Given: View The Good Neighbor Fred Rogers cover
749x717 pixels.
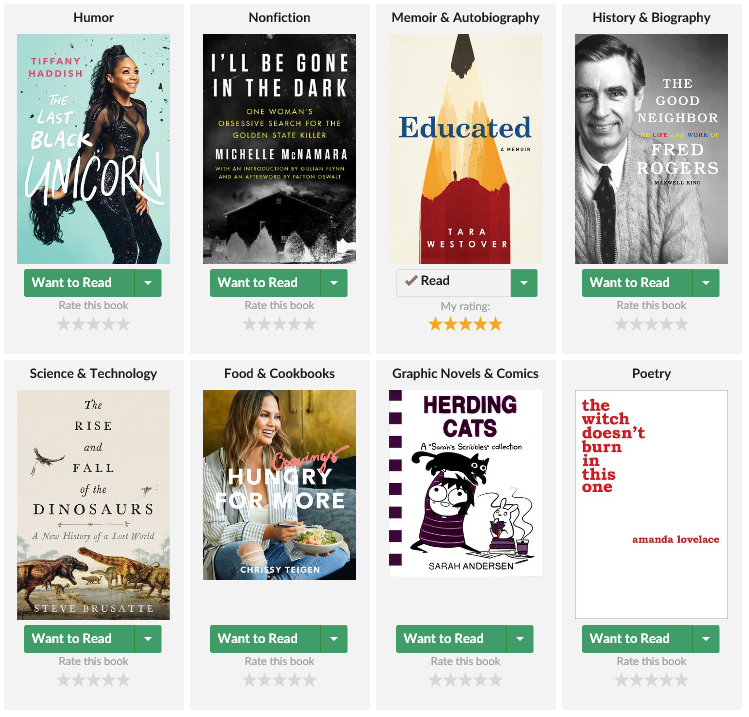Looking at the screenshot, I should pos(652,149).
